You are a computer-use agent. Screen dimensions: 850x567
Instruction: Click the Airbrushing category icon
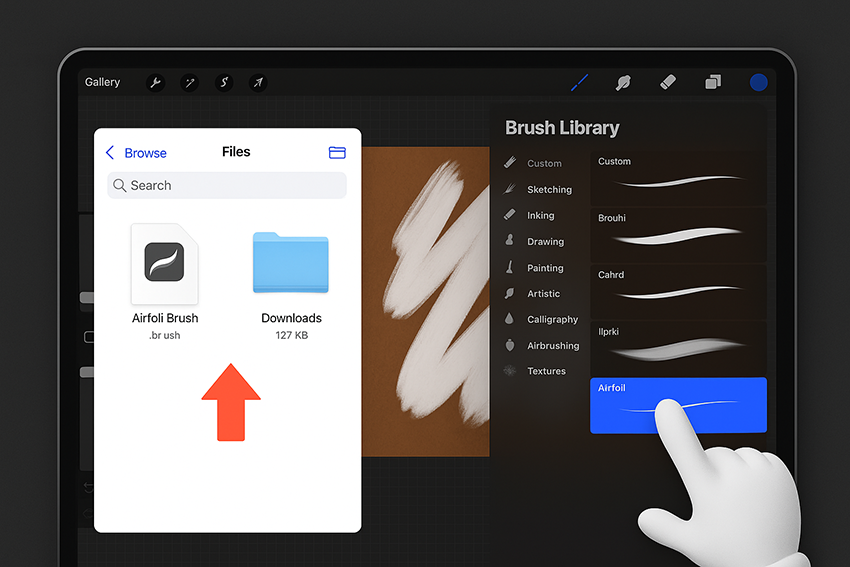click(x=510, y=345)
